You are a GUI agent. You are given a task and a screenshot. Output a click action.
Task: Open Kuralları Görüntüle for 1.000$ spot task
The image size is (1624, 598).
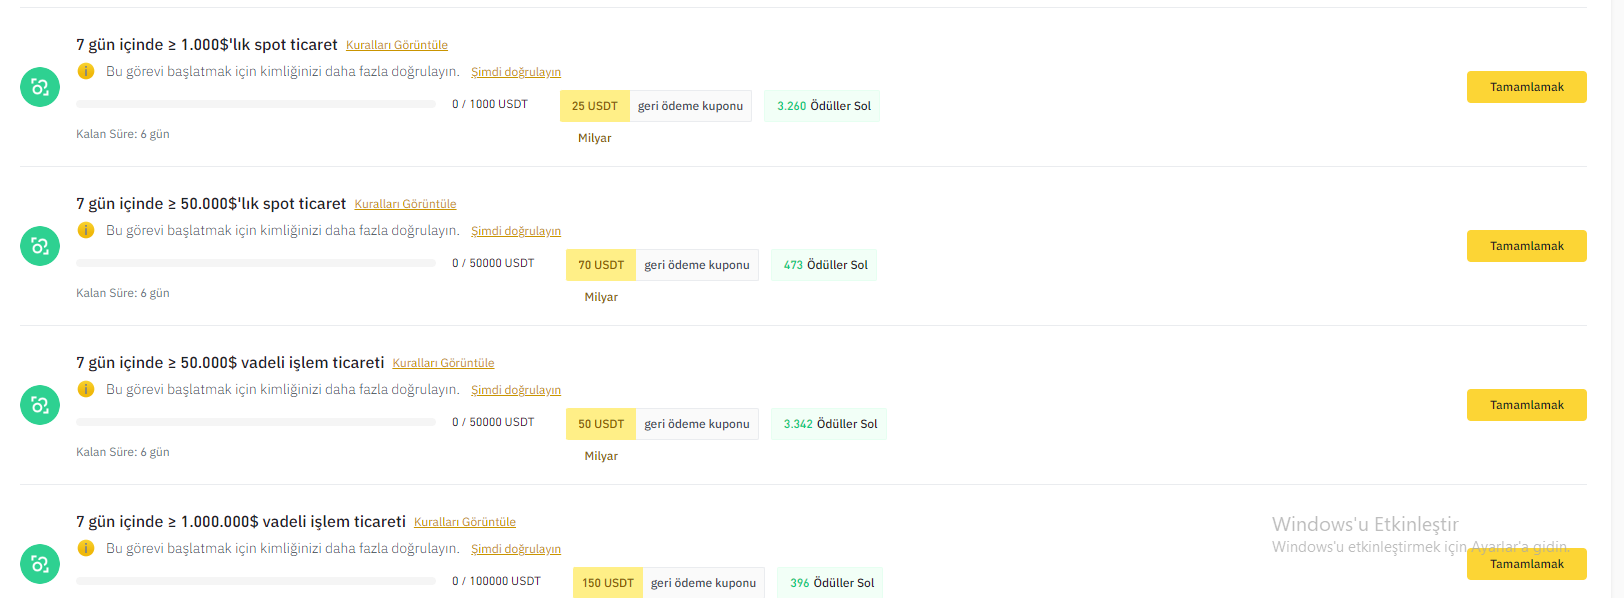click(397, 45)
